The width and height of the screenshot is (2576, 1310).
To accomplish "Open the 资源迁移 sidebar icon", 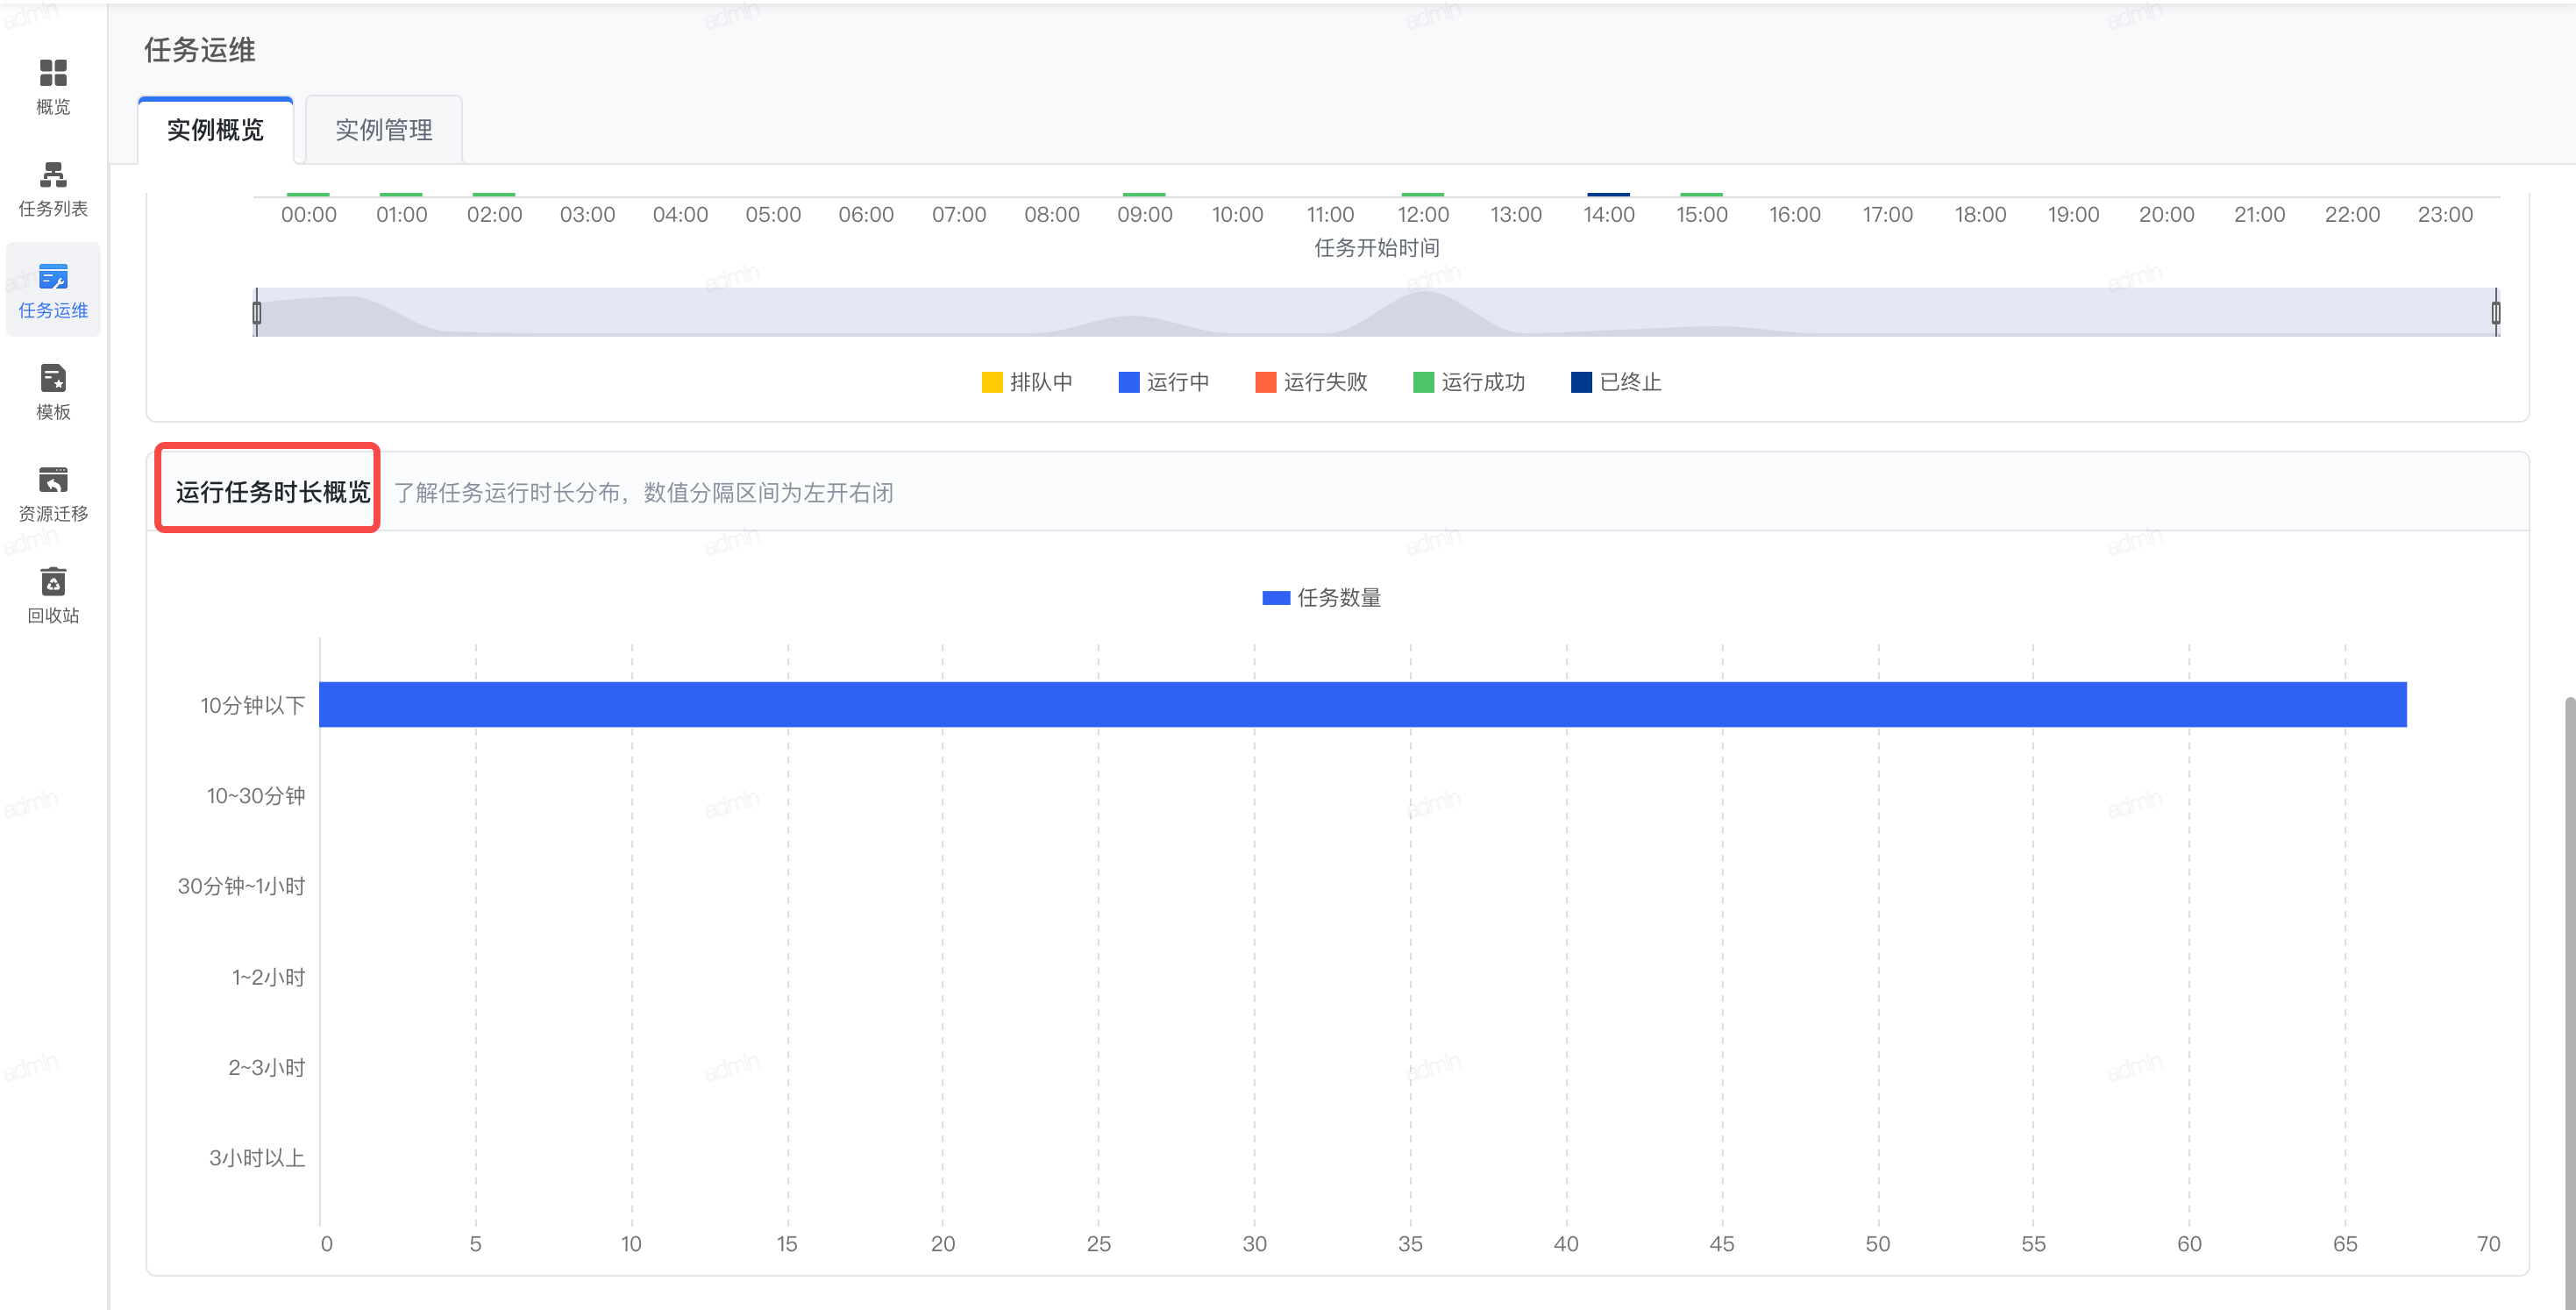I will pyautogui.click(x=53, y=480).
